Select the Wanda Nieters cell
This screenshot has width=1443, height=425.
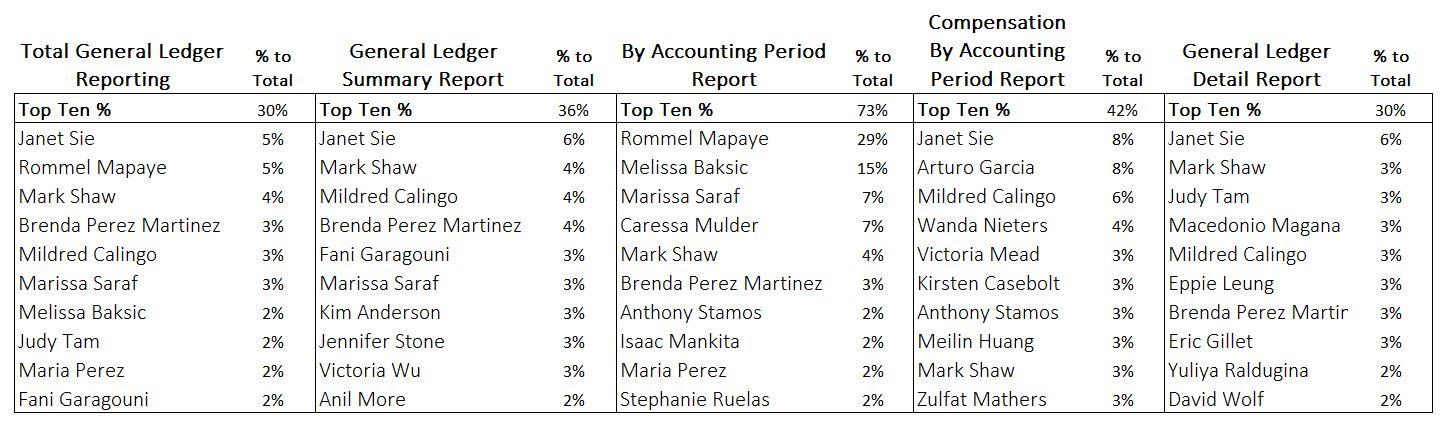coord(982,226)
